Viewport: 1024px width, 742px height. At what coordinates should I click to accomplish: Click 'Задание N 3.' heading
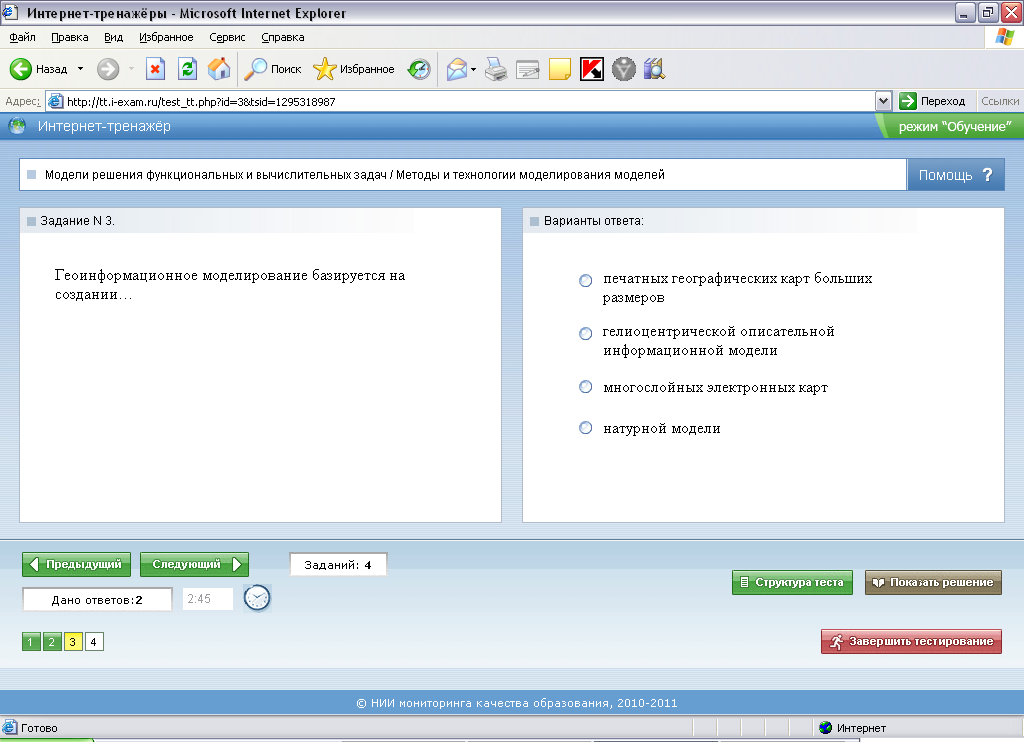(77, 221)
